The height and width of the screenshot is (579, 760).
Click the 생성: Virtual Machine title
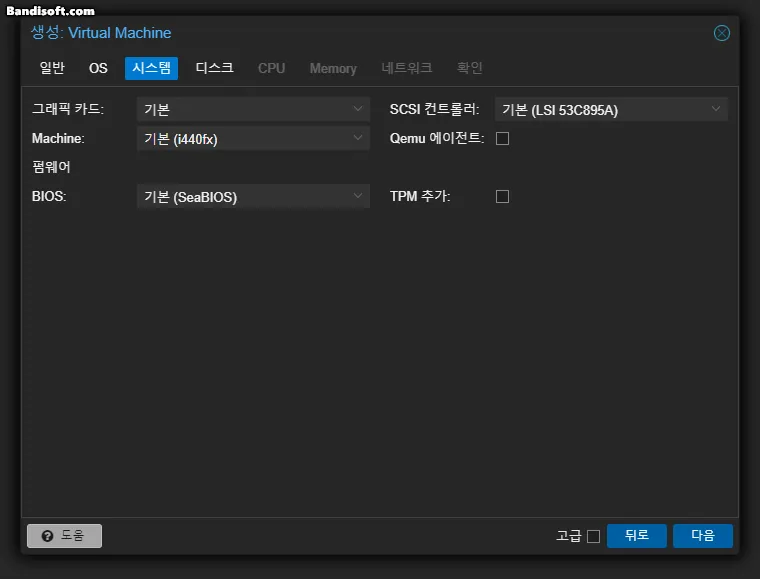pos(101,33)
